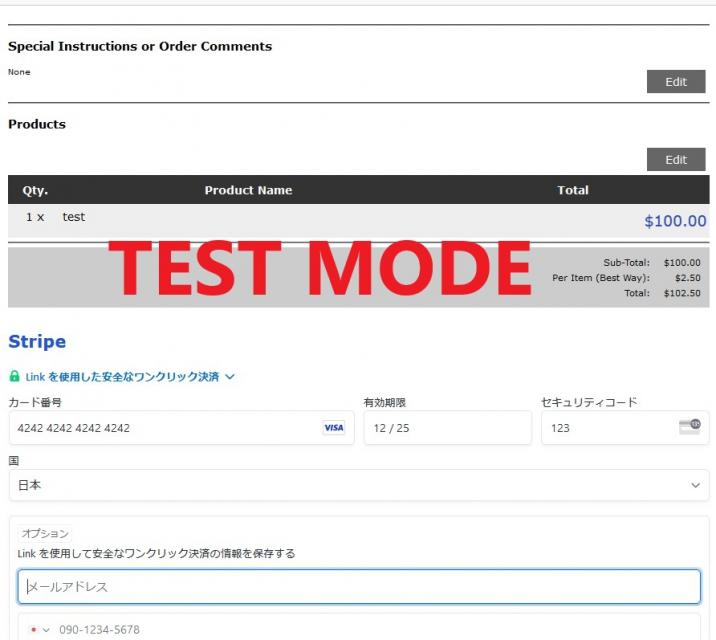The width and height of the screenshot is (716, 640).
Task: Click the CVC card icon in security field
Action: pyautogui.click(x=690, y=426)
